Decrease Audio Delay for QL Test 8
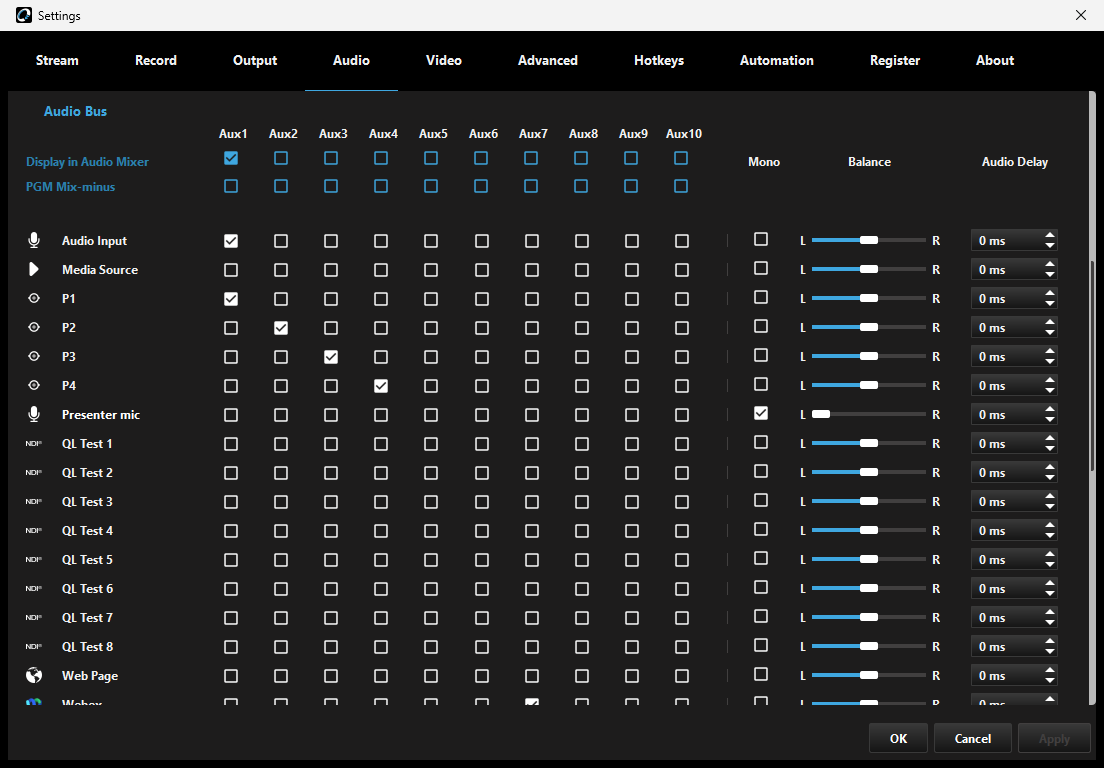The image size is (1104, 768). click(1050, 651)
